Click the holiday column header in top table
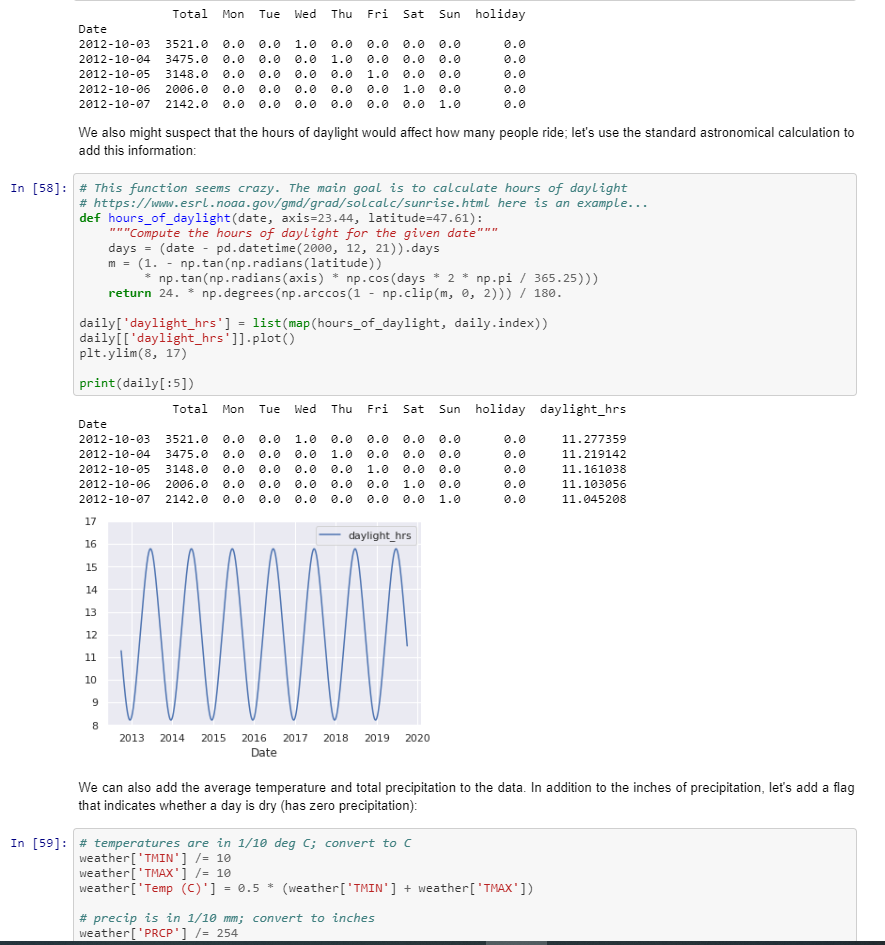 500,14
